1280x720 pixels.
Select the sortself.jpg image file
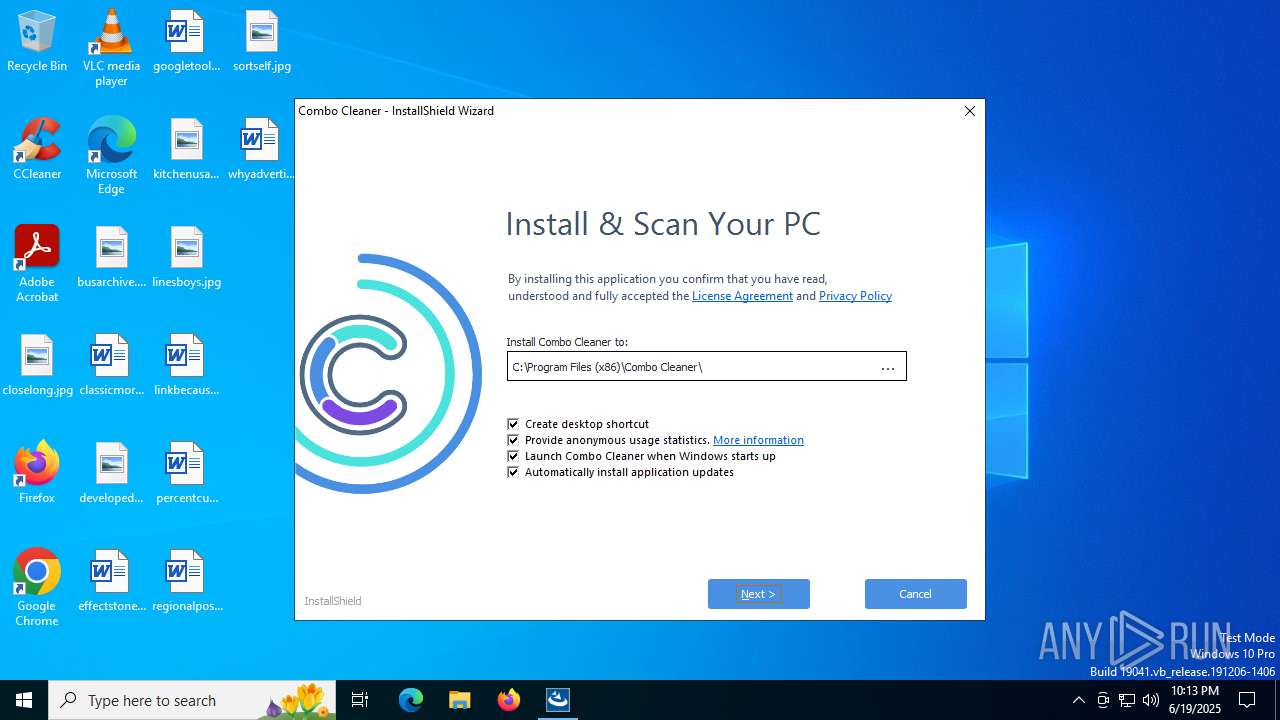[262, 41]
